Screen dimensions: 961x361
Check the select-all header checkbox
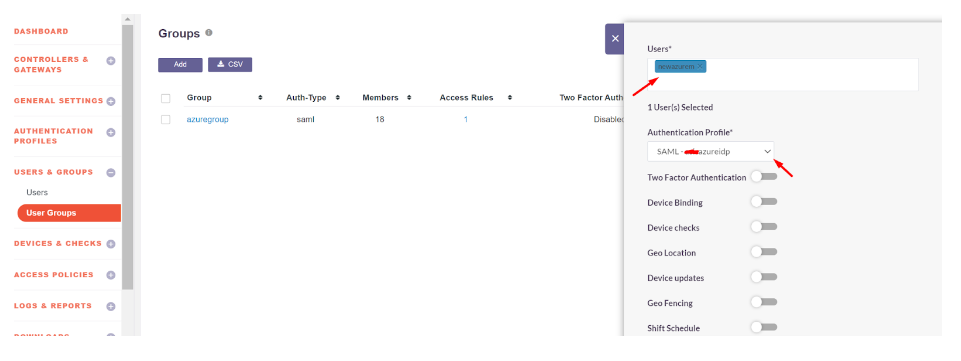(165, 98)
